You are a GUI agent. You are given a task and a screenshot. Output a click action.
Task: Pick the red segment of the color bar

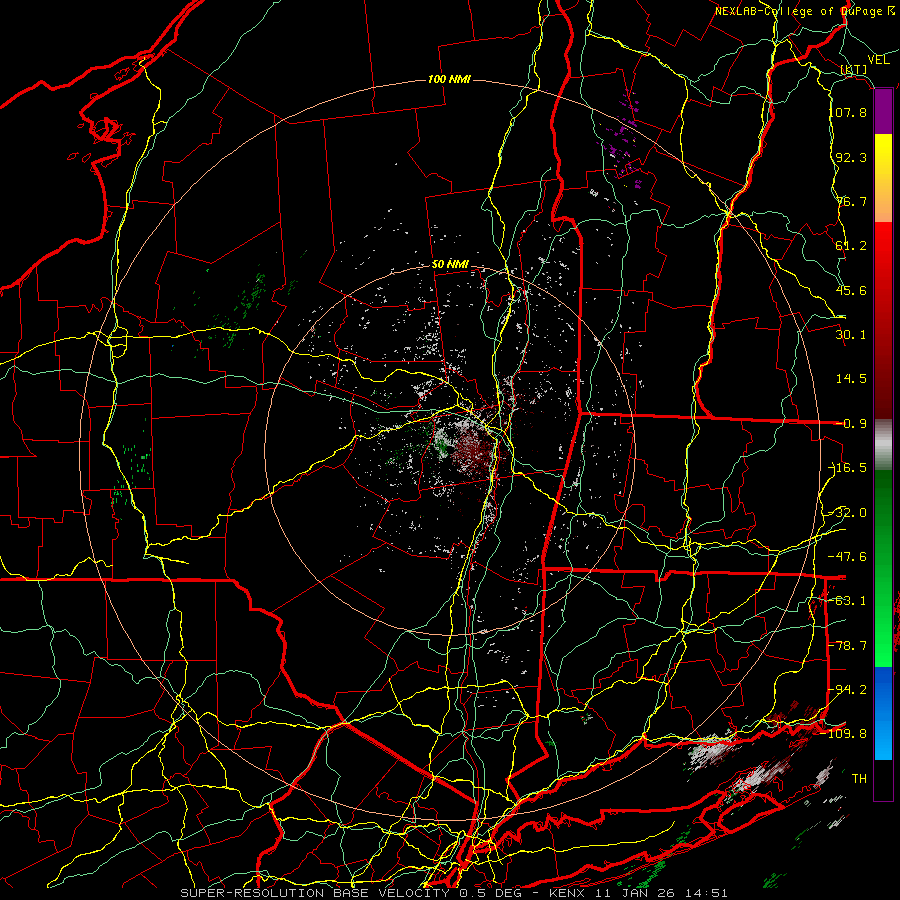pyautogui.click(x=883, y=320)
